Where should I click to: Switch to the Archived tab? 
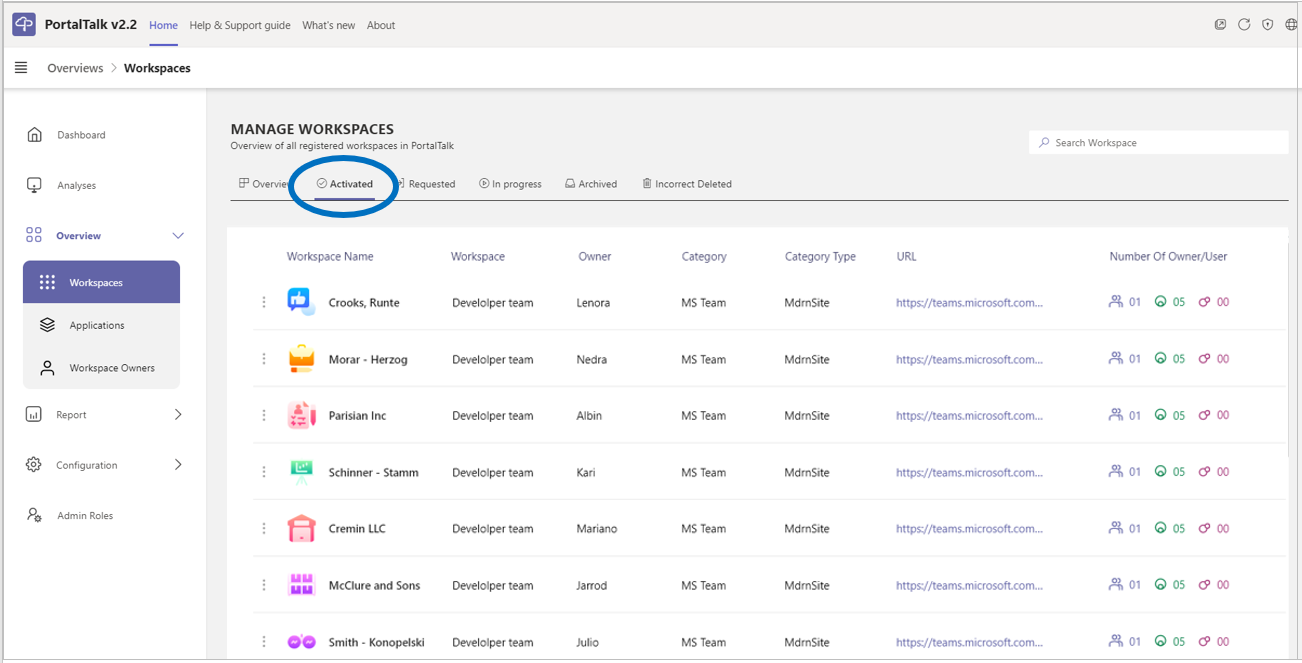[x=591, y=184]
